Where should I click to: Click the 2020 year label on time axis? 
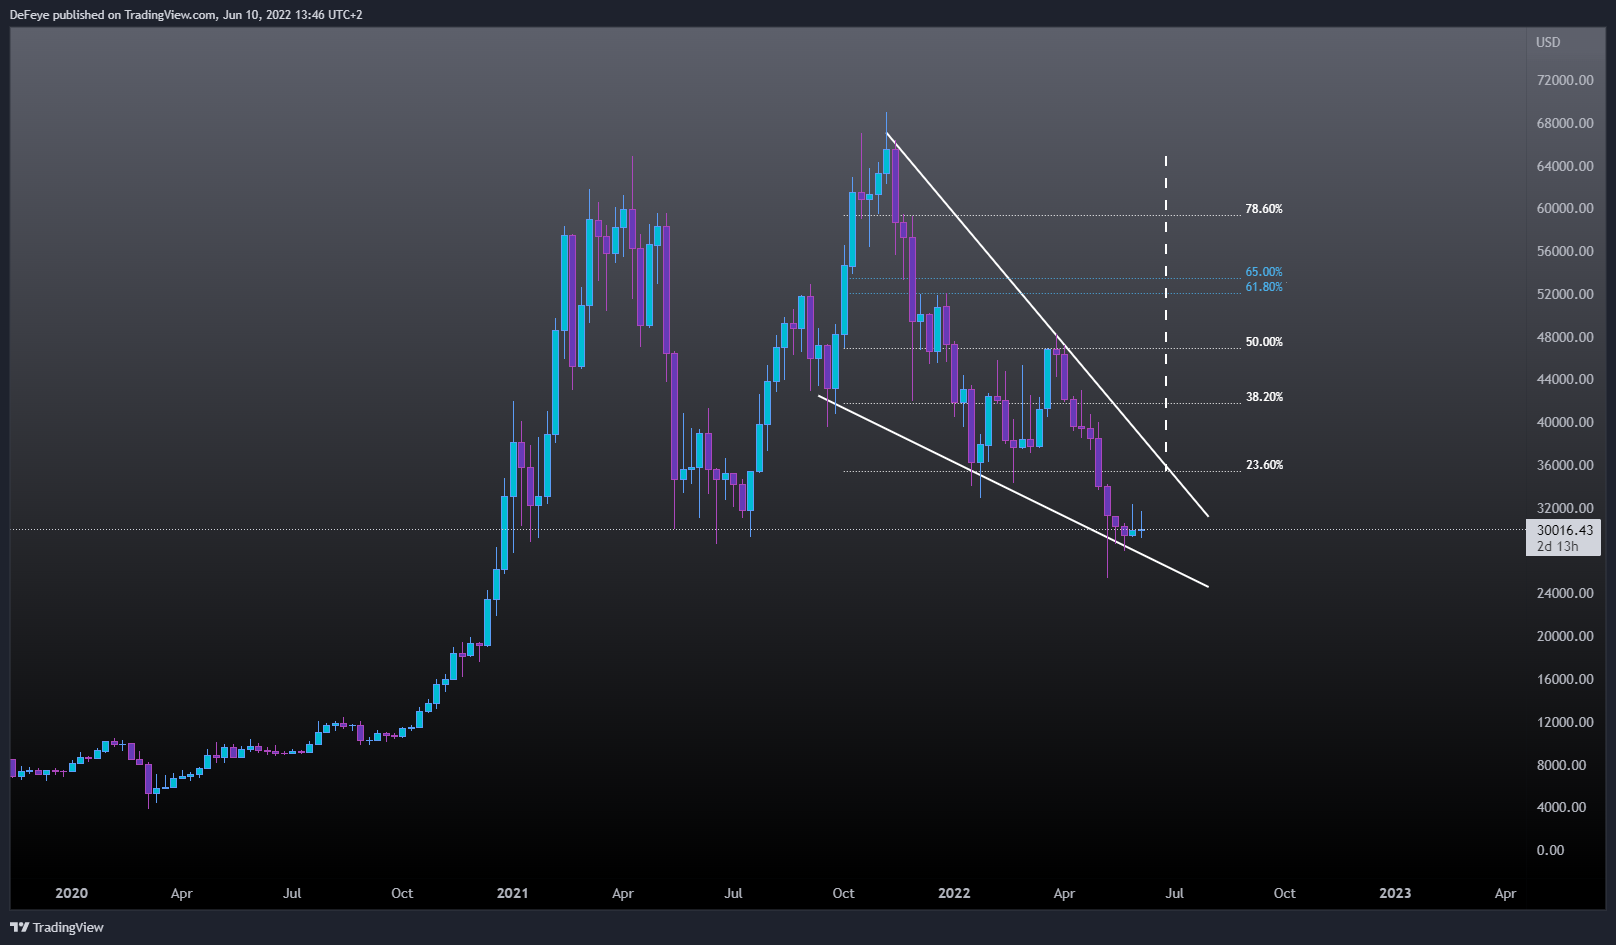[x=71, y=893]
